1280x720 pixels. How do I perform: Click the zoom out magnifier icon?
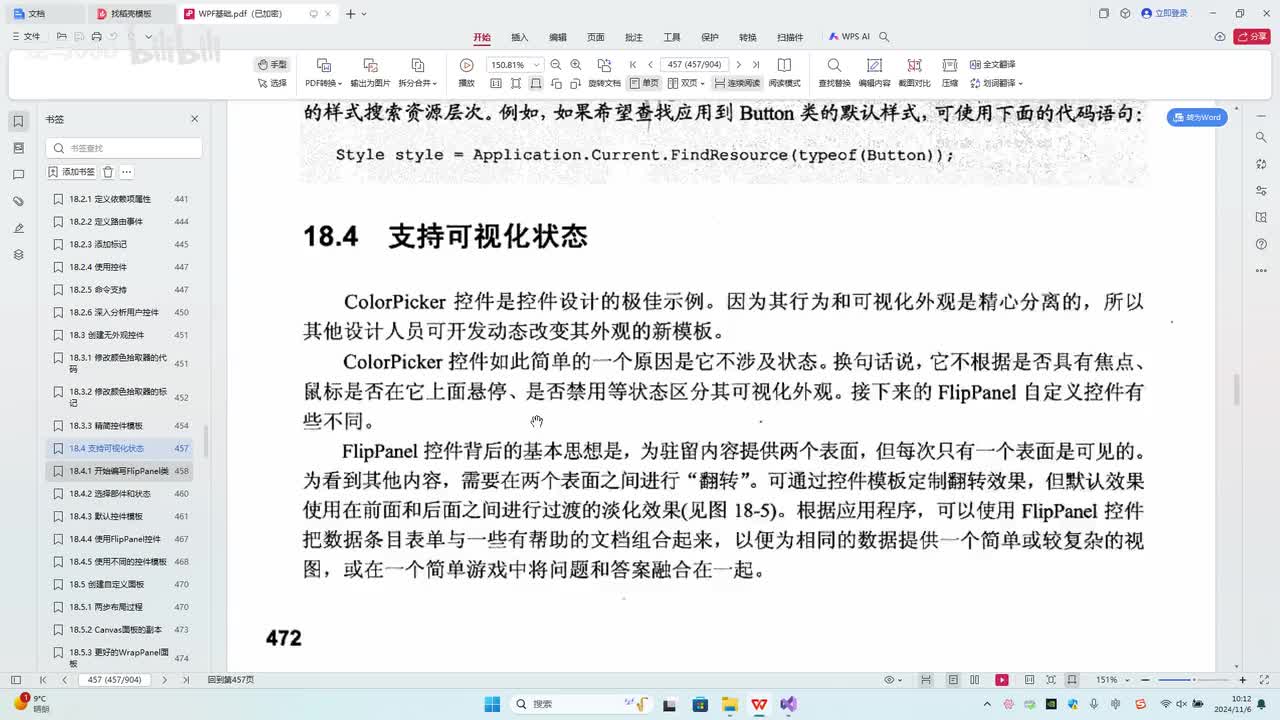(556, 64)
